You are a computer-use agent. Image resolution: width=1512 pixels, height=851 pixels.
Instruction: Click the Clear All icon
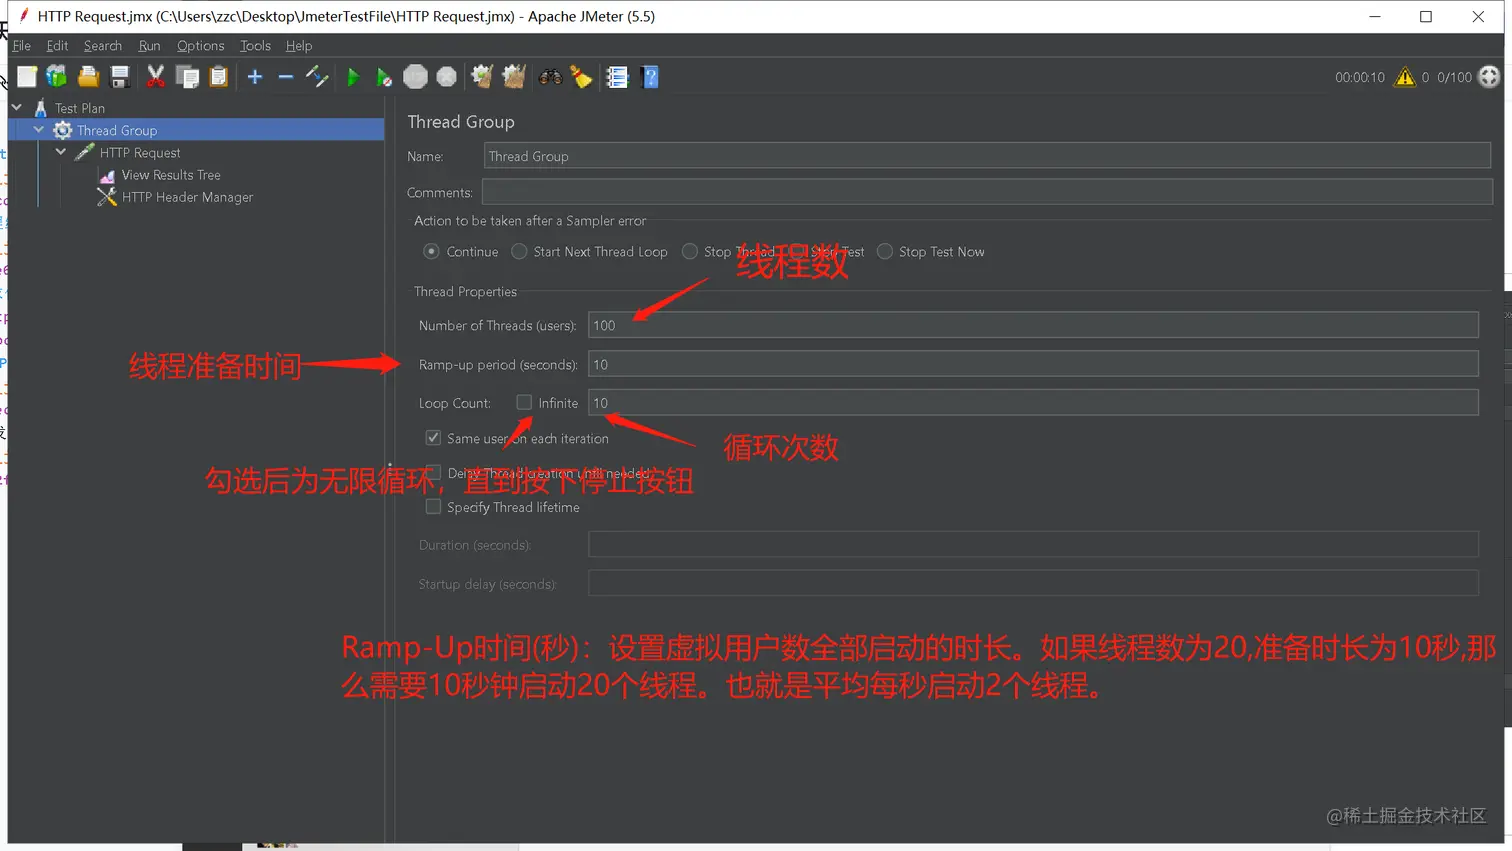click(514, 77)
